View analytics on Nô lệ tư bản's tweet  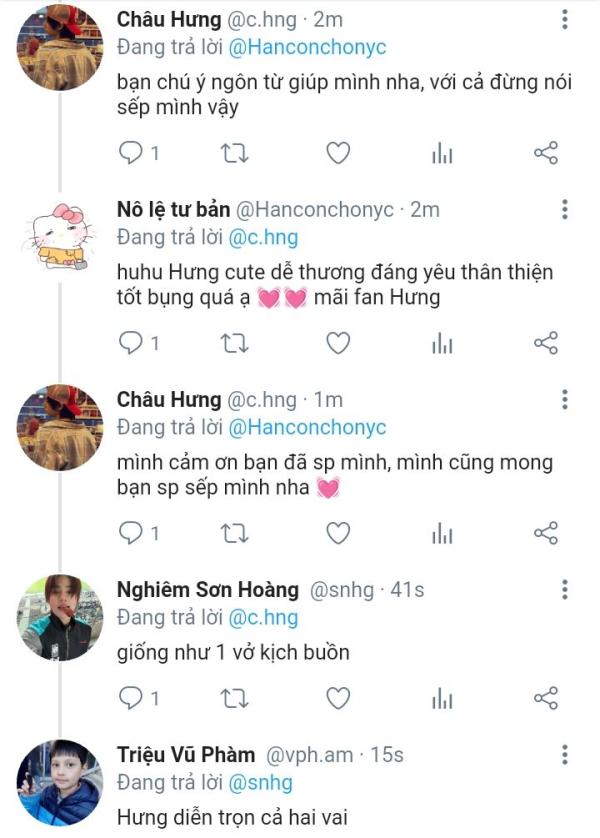point(442,343)
